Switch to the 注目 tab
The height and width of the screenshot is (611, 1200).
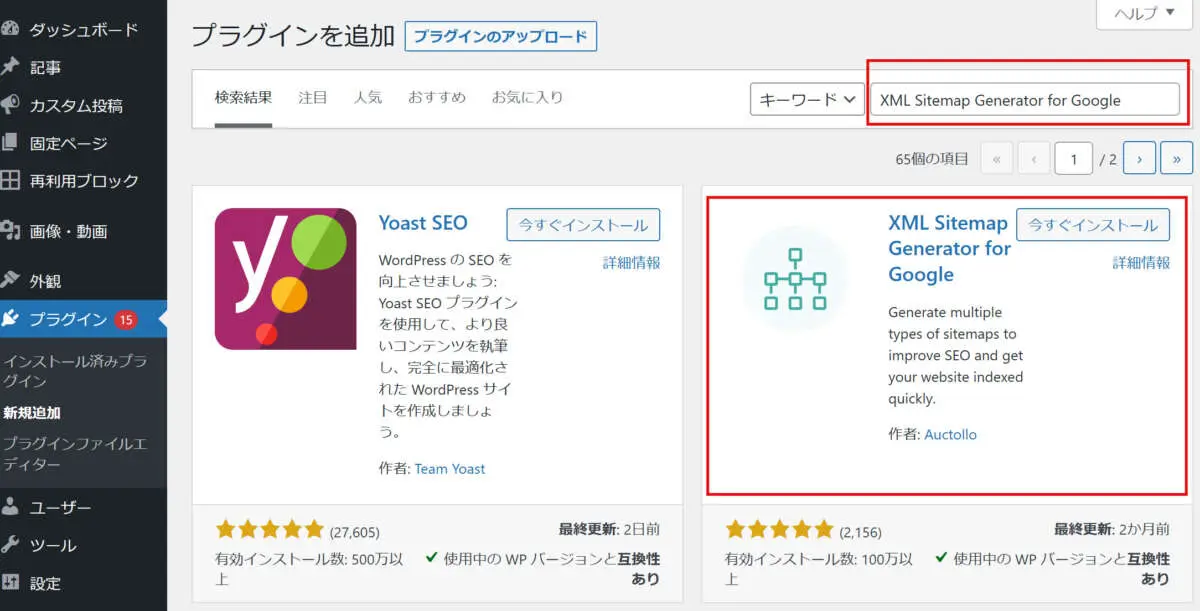313,98
